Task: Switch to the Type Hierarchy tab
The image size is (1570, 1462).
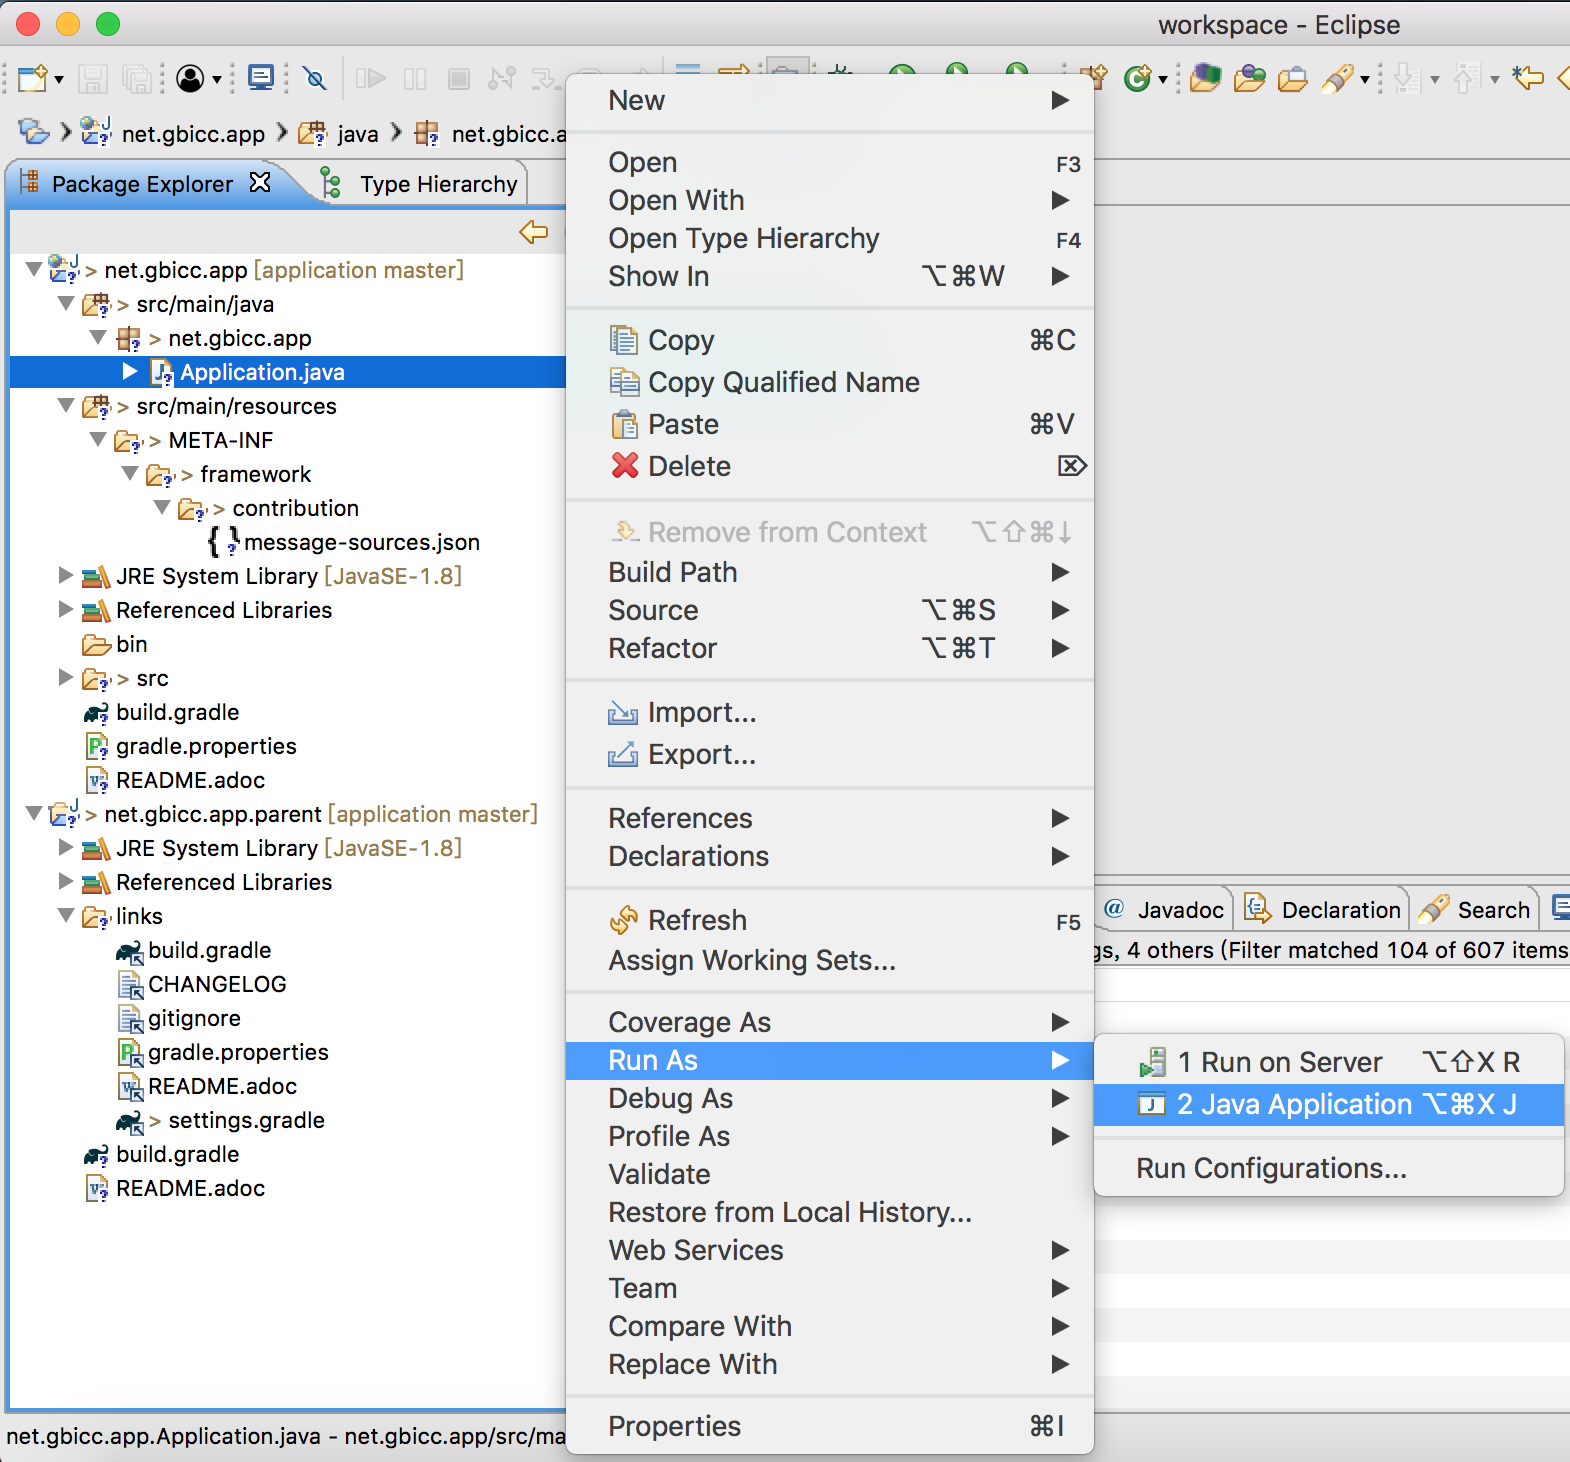Action: 437,184
